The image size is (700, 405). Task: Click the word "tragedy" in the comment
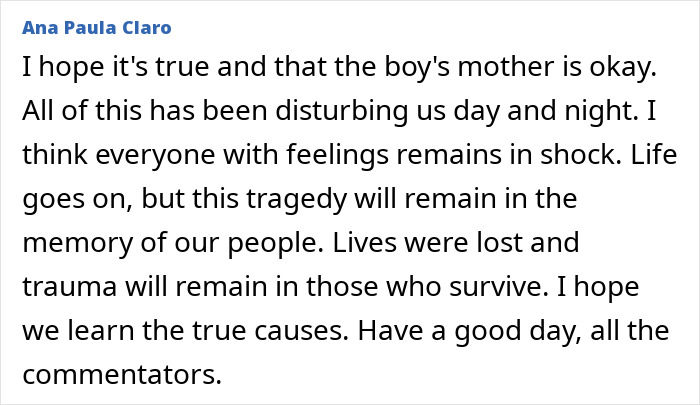click(x=297, y=198)
